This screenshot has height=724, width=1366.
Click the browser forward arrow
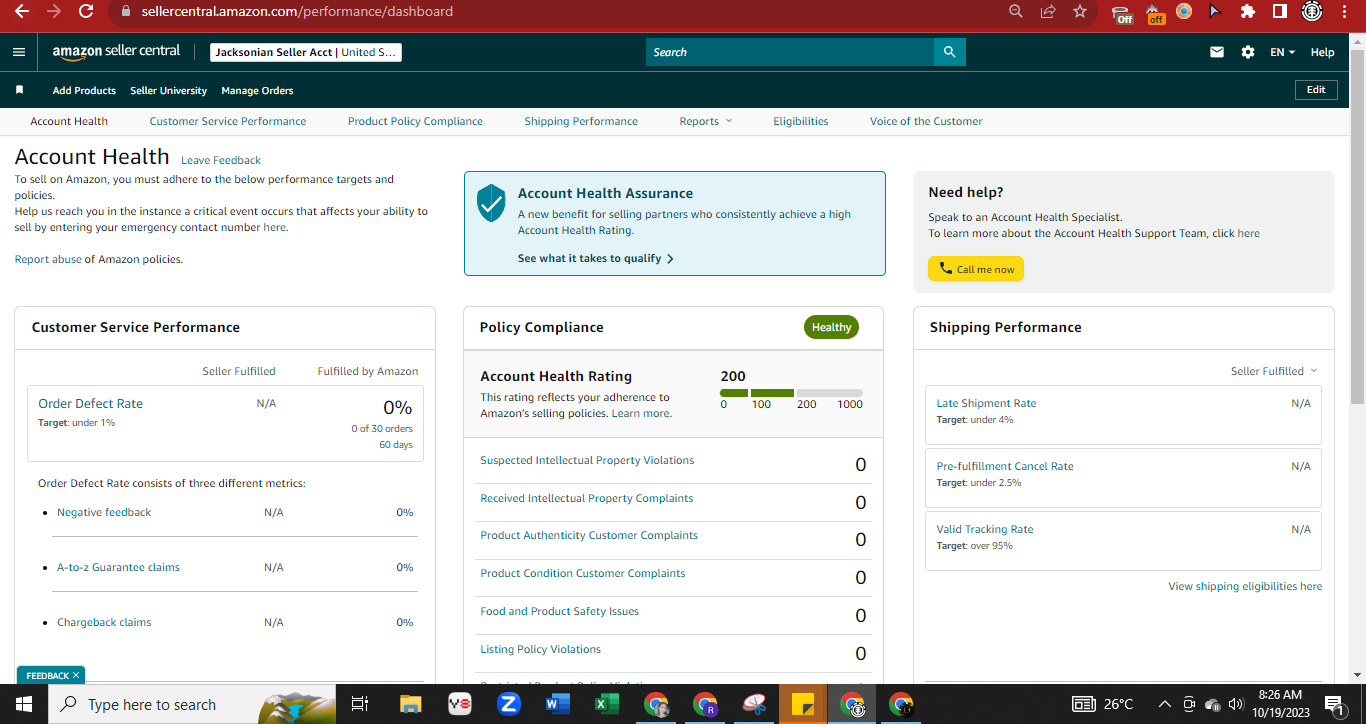(53, 12)
